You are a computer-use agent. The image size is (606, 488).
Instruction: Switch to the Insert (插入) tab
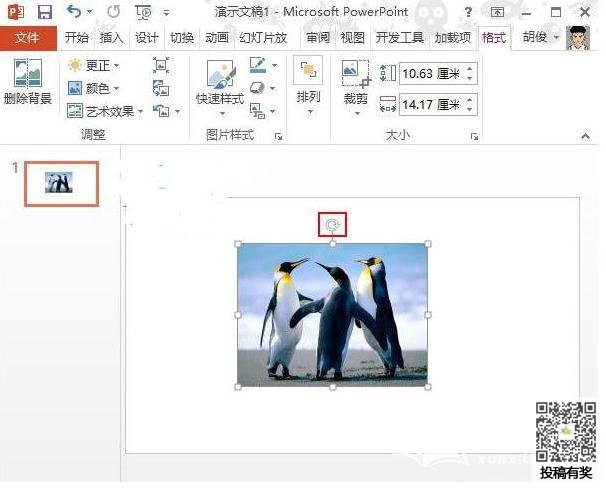112,38
